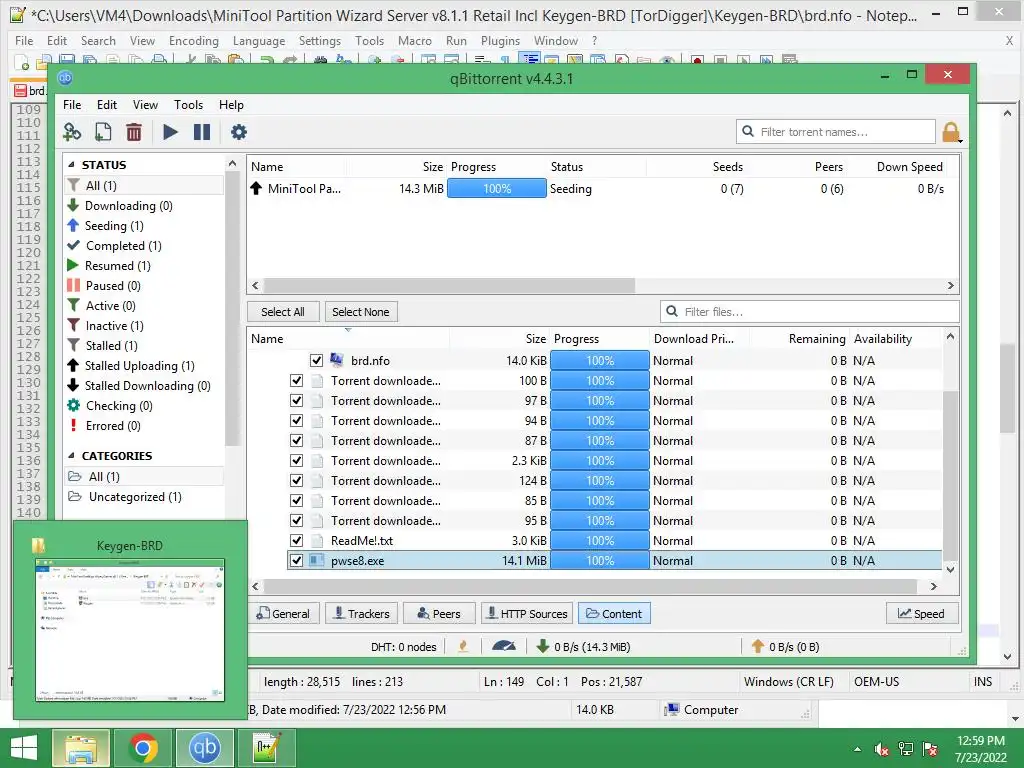
Task: Open the qBittorrent View menu
Action: 145,104
